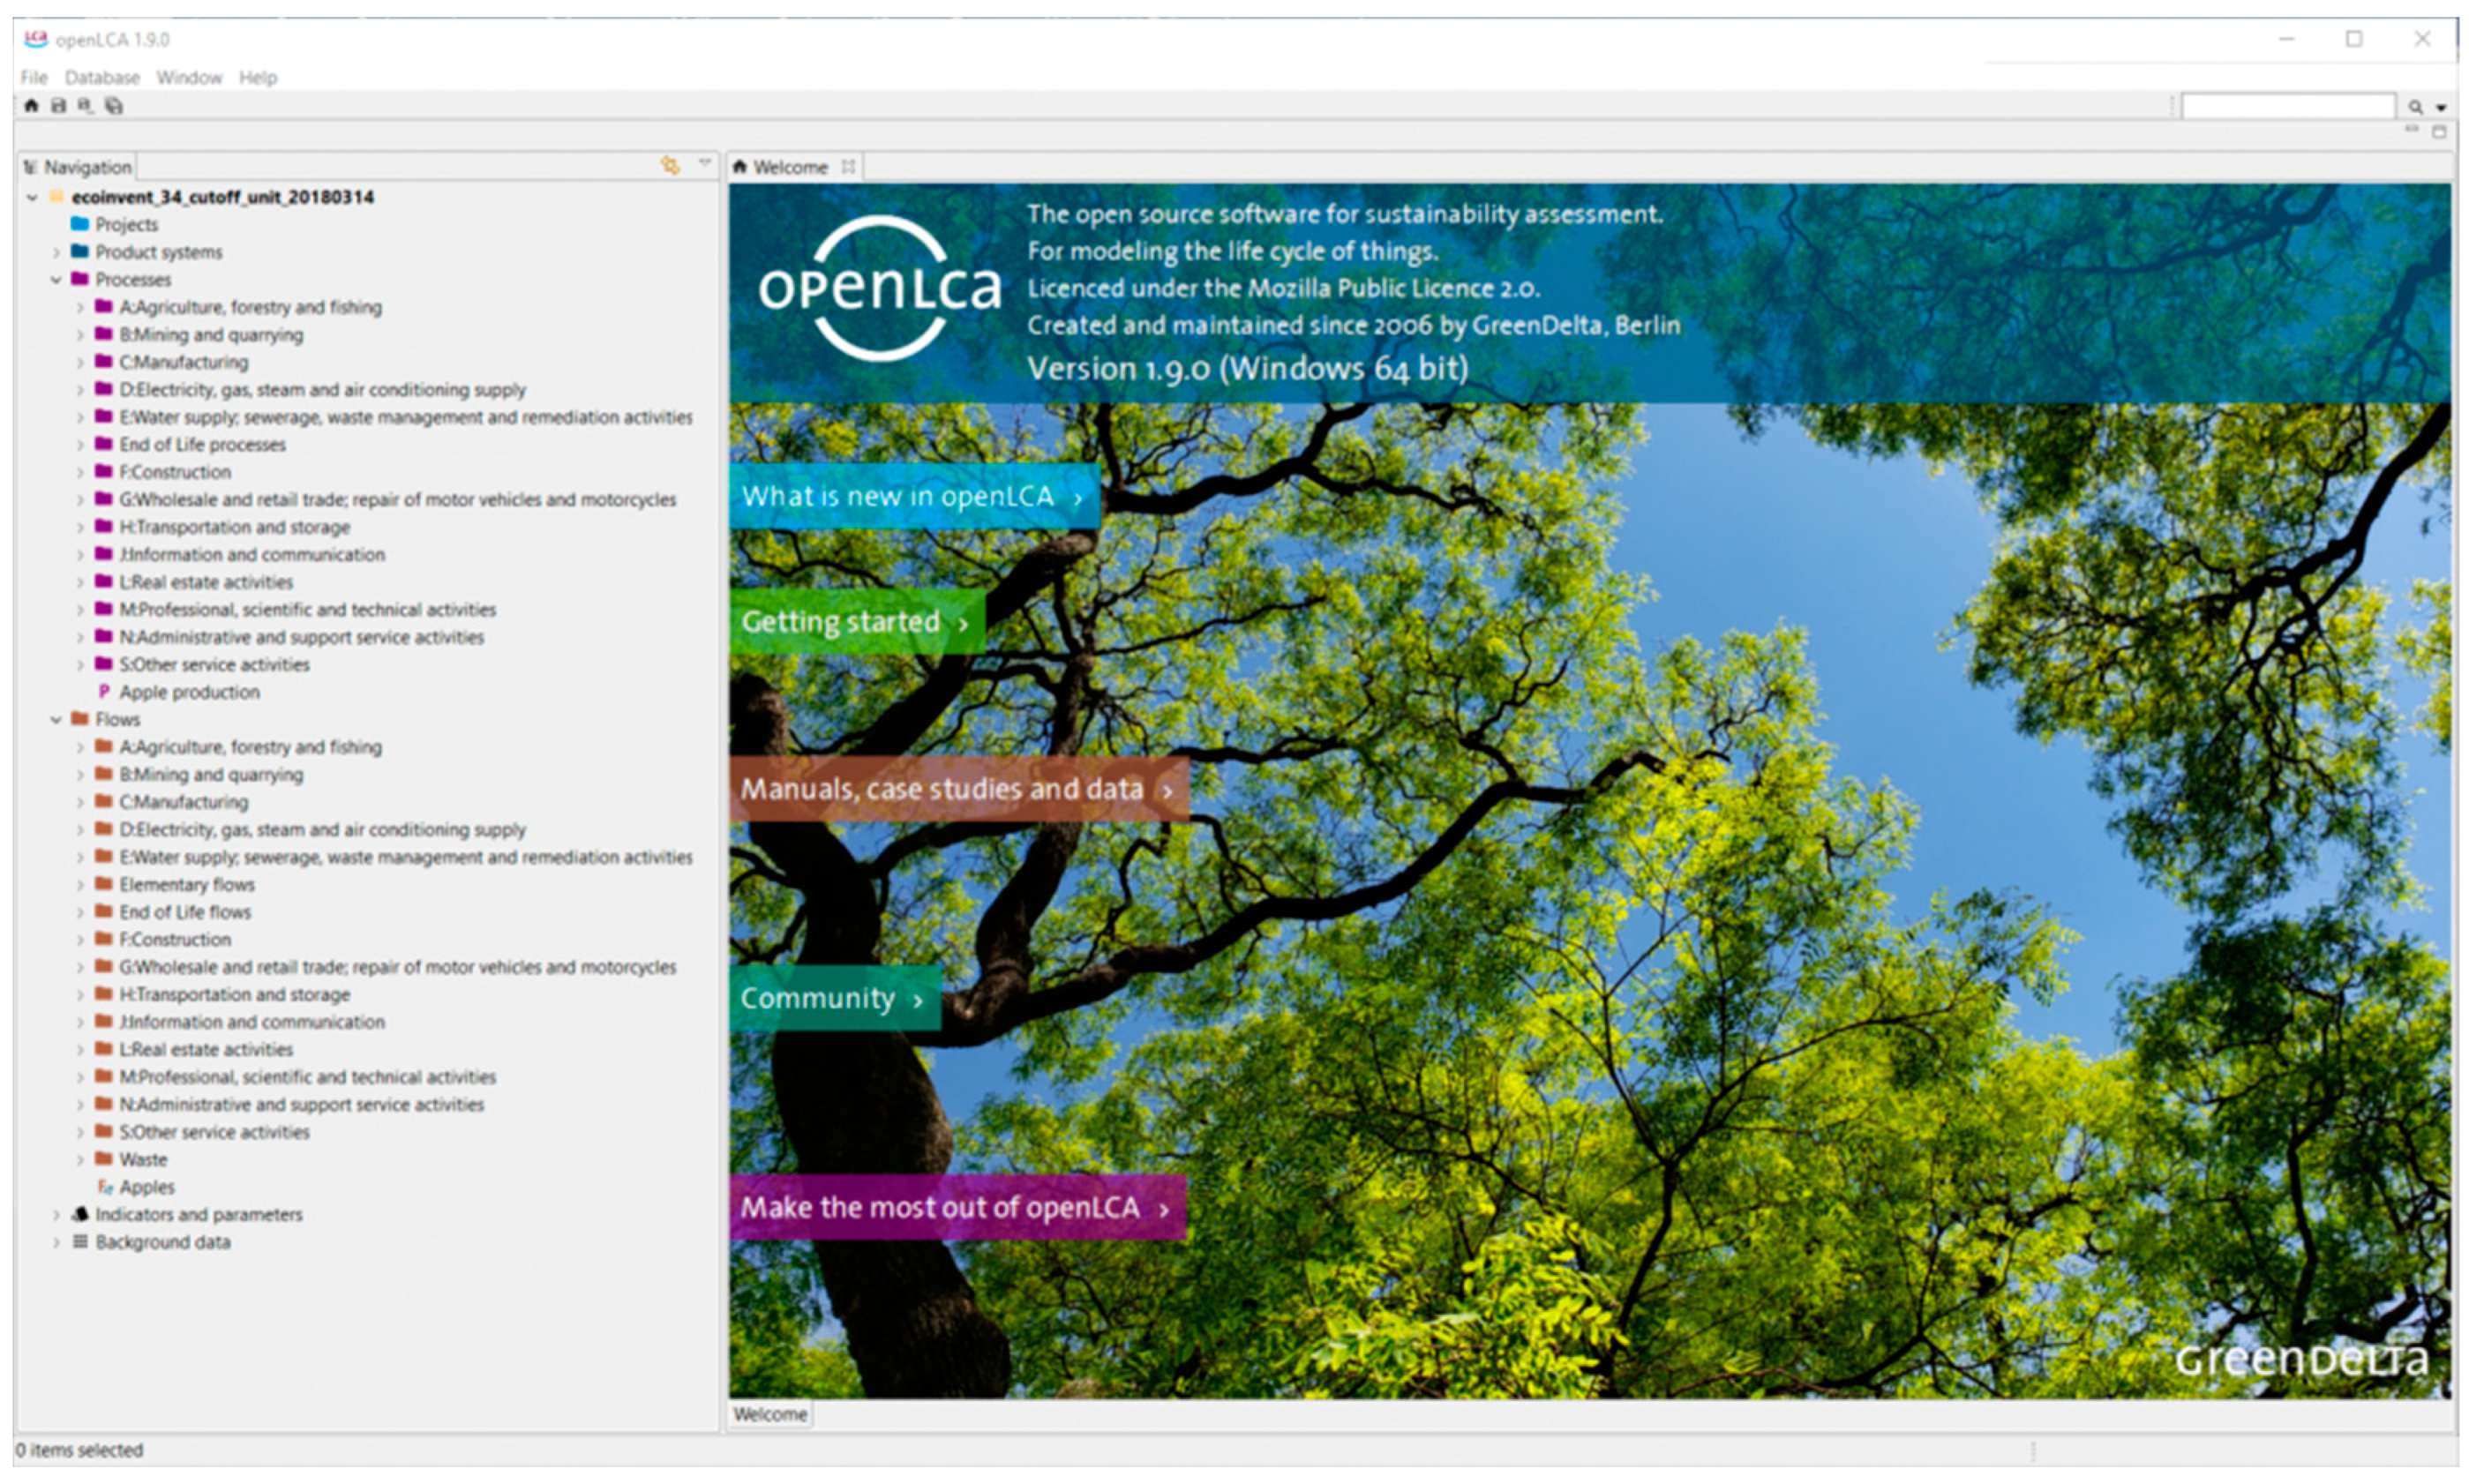This screenshot has width=2469, height=1484.
Task: Click the Home toolbar icon
Action: pos(32,106)
